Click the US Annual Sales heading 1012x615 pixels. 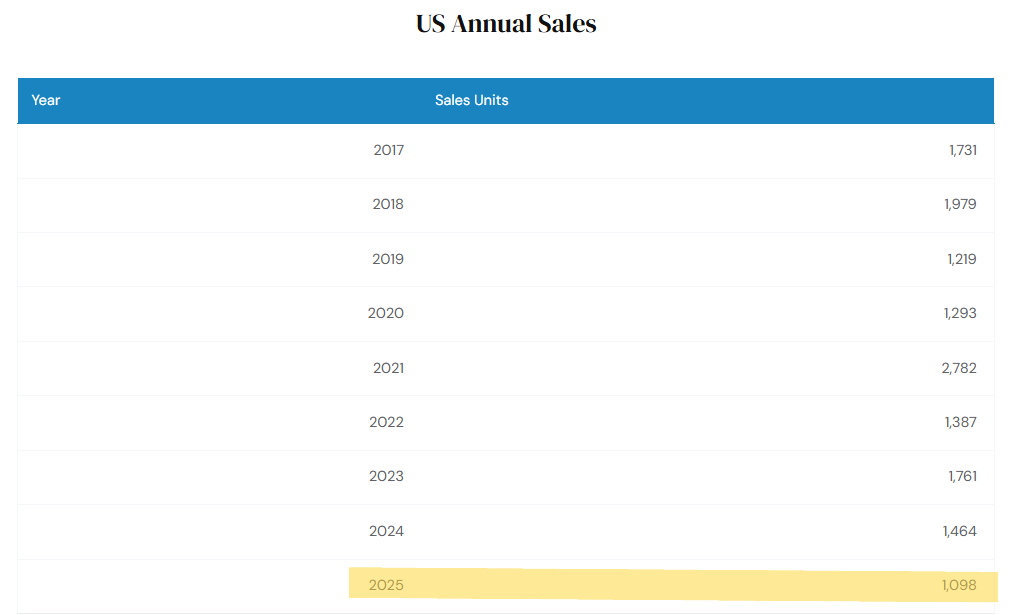point(506,24)
